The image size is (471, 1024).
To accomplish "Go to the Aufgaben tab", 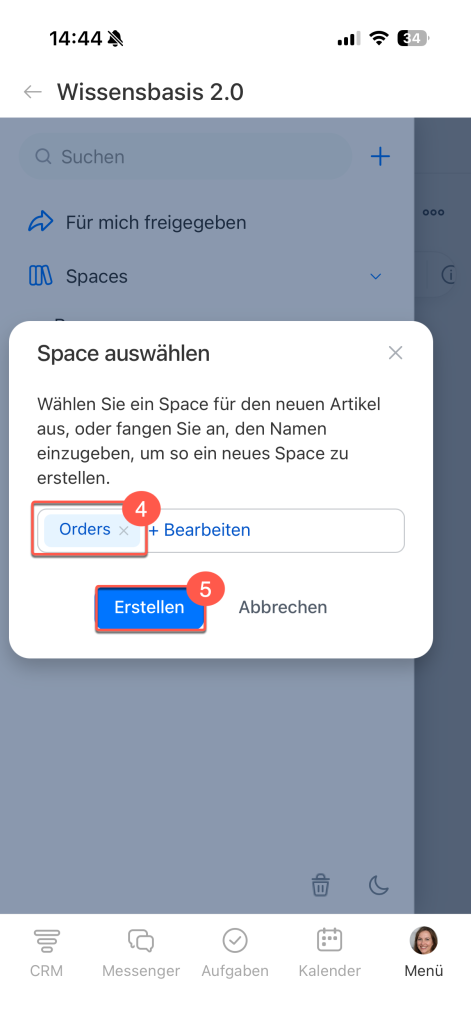I will coord(235,953).
